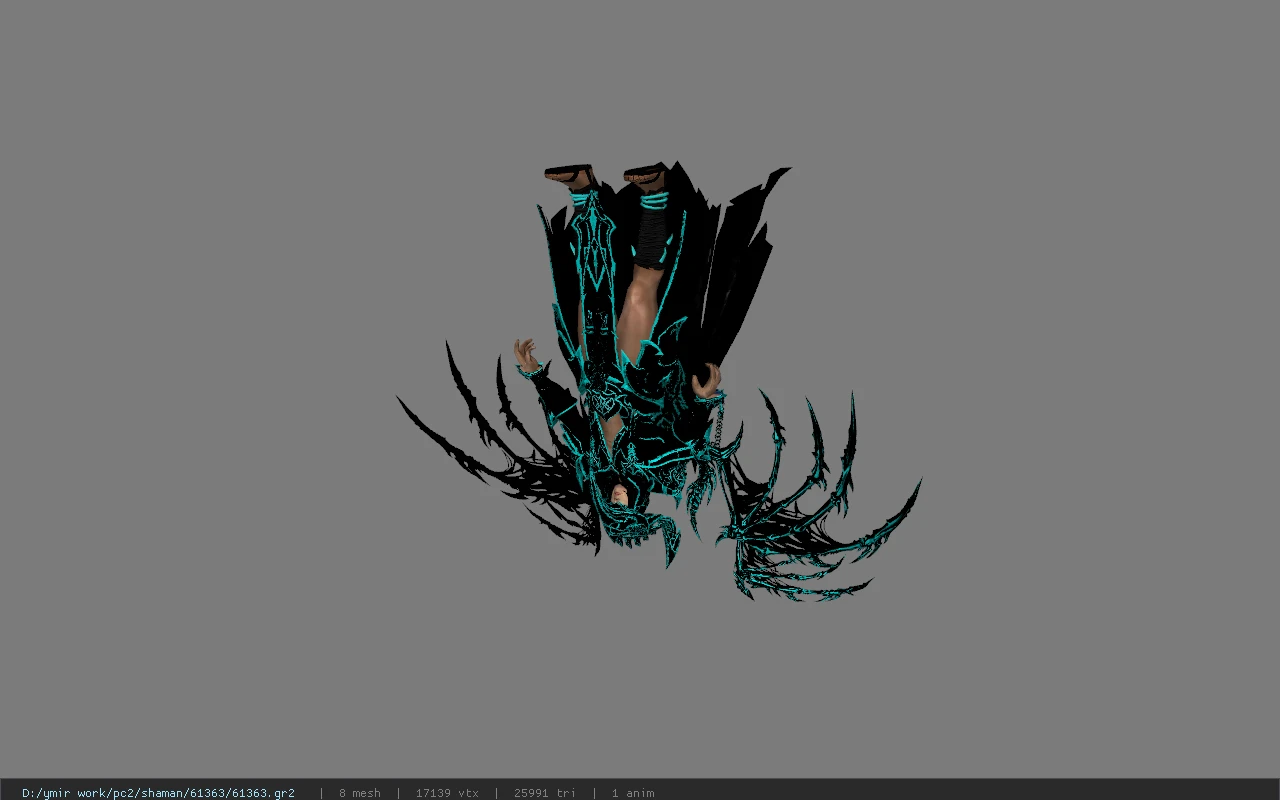The width and height of the screenshot is (1280, 800).
Task: Click the '17139 vtx' vertex count
Action: (447, 793)
